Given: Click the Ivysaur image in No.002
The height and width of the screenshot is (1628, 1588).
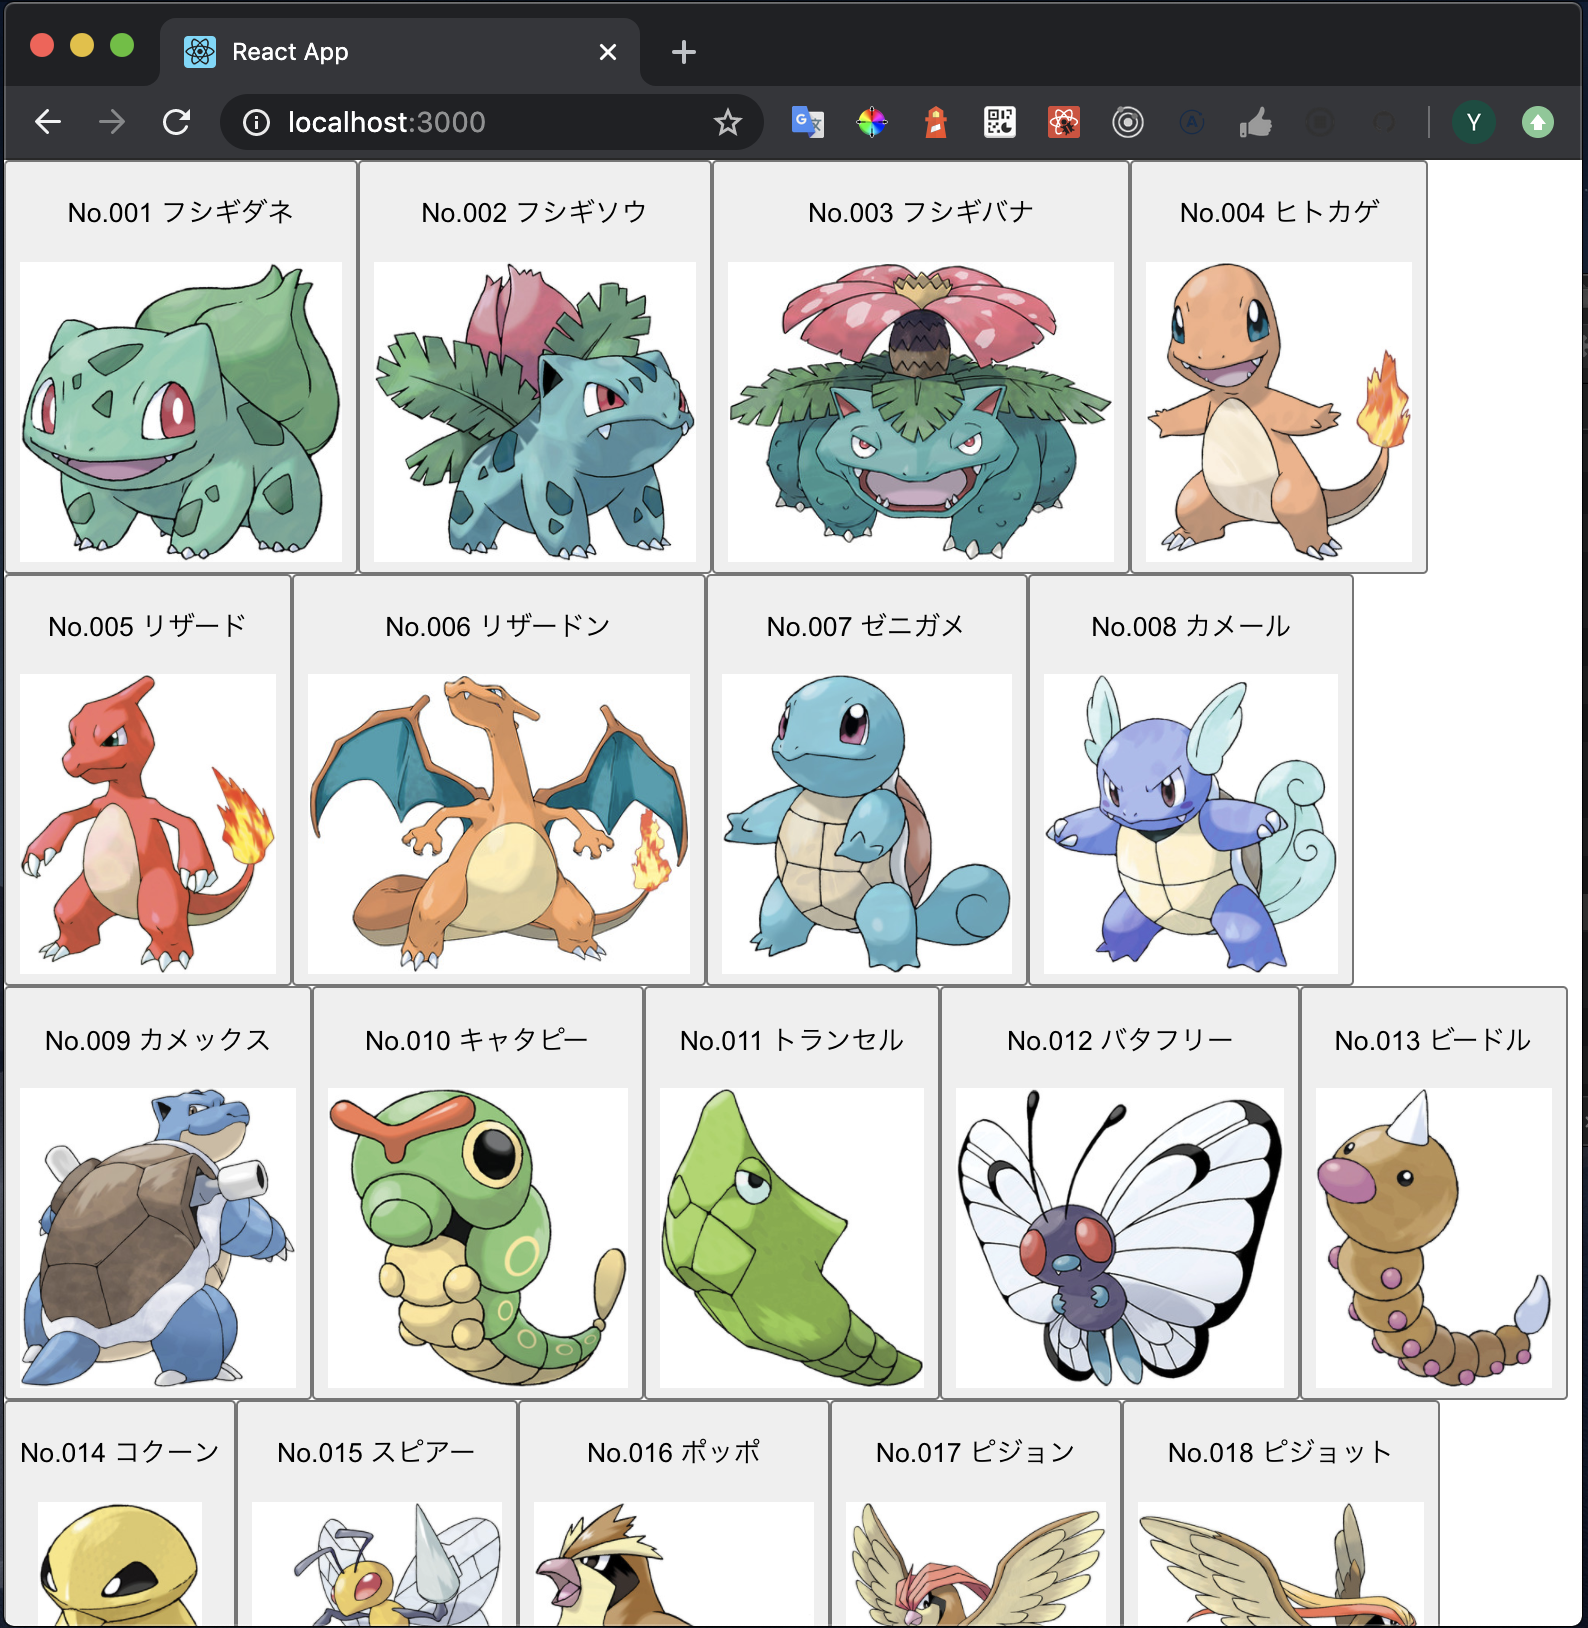Looking at the screenshot, I should click(x=535, y=412).
